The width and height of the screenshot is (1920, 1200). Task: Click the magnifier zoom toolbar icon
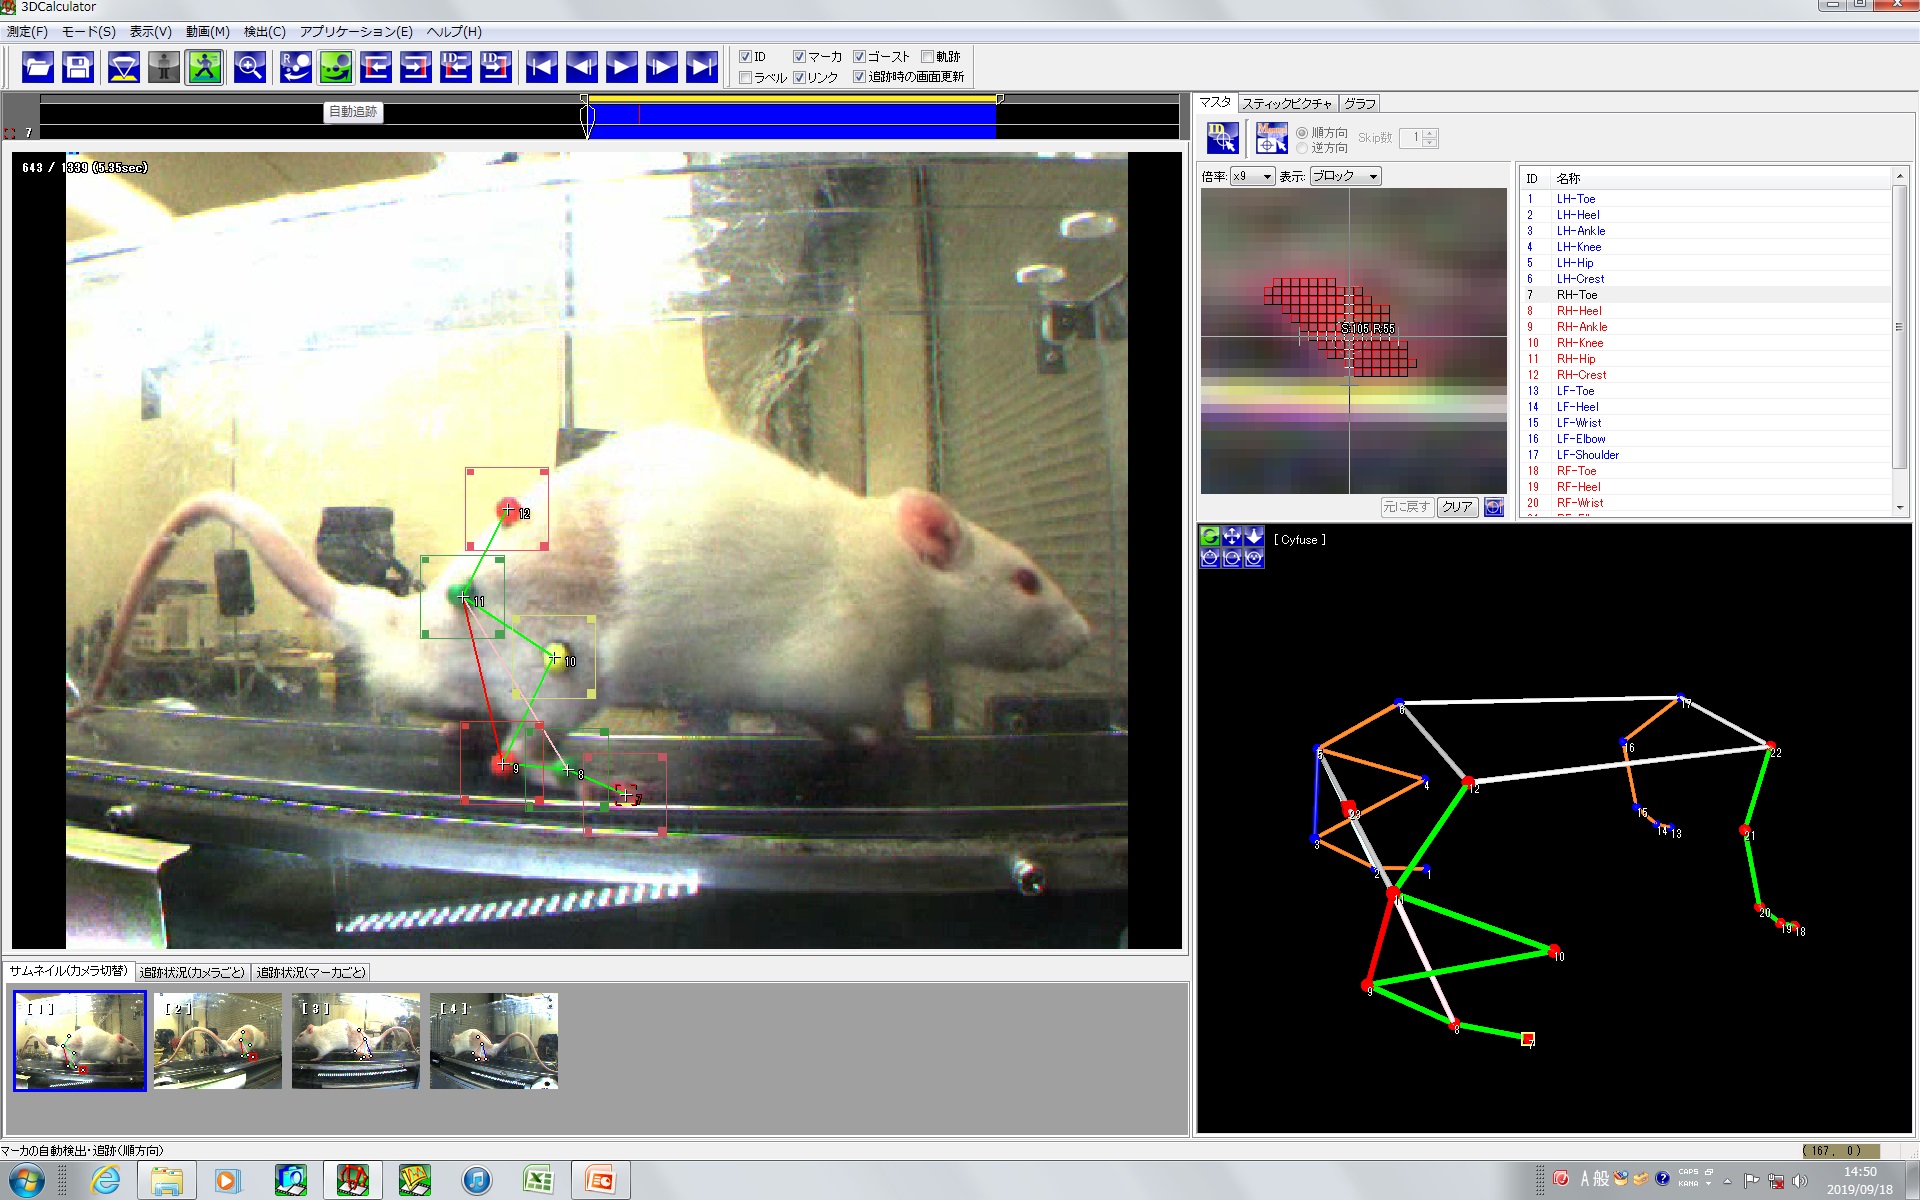pyautogui.click(x=249, y=67)
